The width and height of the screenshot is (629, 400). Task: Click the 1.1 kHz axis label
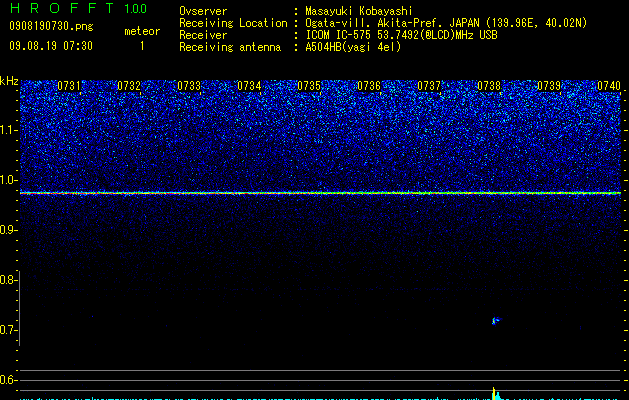[9, 130]
